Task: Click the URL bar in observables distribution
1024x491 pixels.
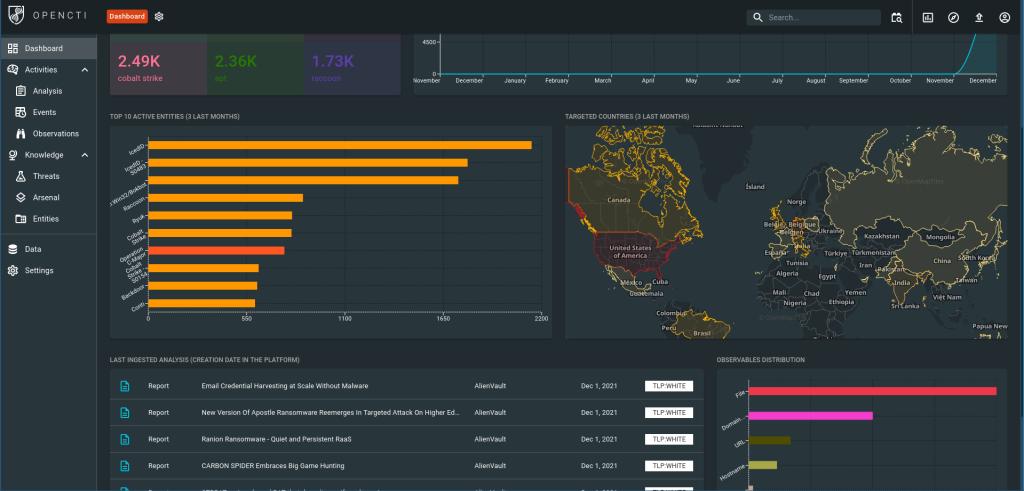Action: point(769,440)
